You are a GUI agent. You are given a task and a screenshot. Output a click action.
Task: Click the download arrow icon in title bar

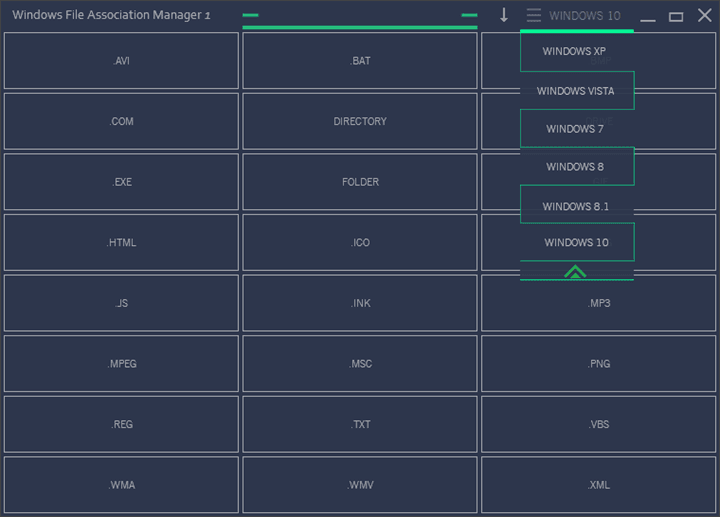[x=504, y=15]
